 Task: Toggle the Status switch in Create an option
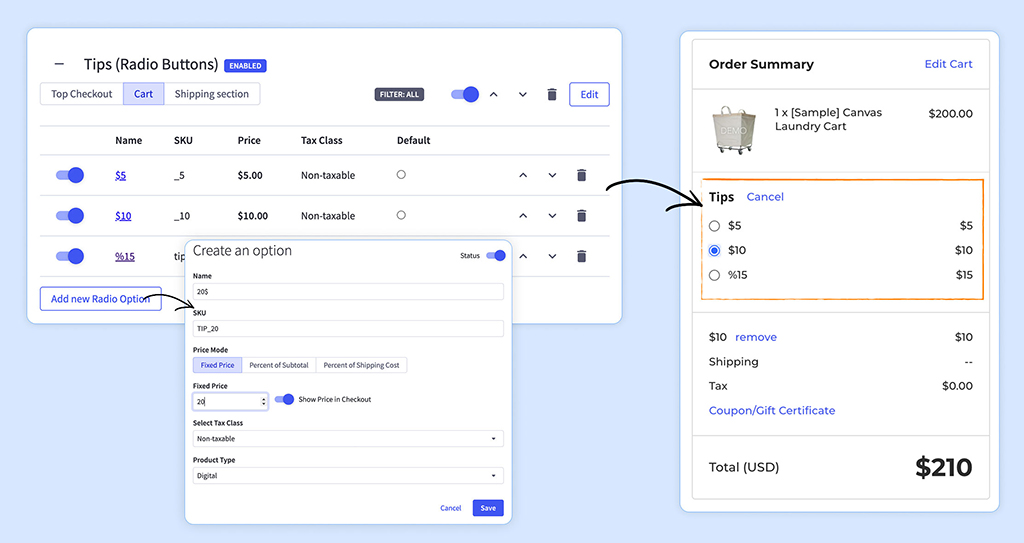pos(496,255)
